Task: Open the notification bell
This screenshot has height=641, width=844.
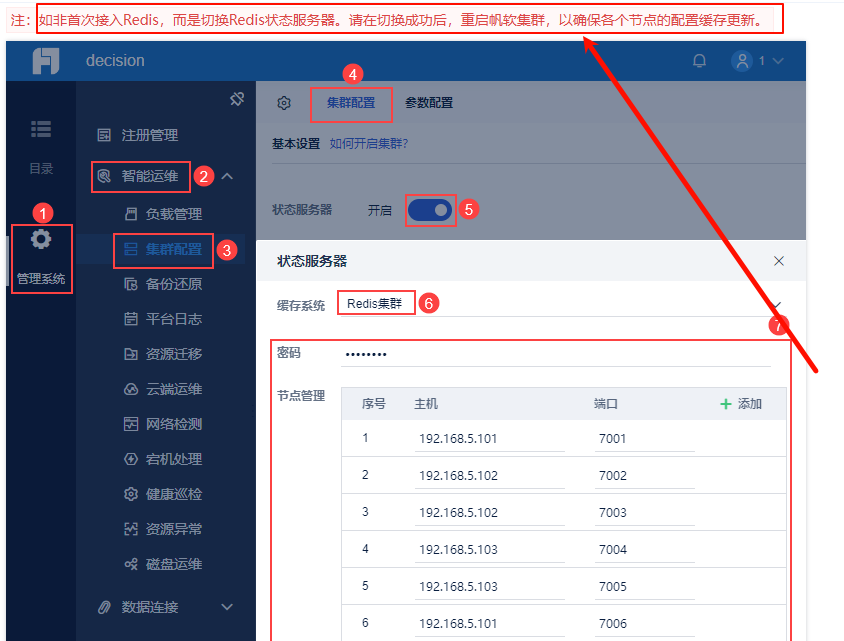Action: tap(699, 61)
